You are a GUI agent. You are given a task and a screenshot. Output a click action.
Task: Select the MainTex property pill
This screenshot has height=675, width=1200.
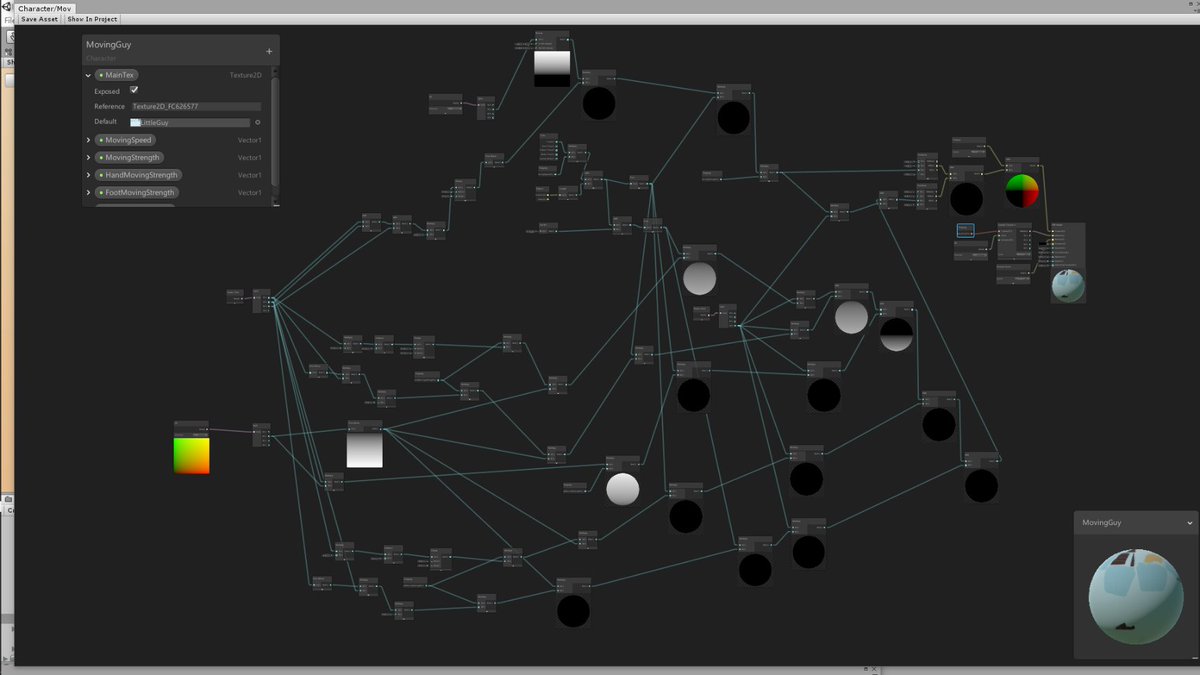click(x=116, y=75)
